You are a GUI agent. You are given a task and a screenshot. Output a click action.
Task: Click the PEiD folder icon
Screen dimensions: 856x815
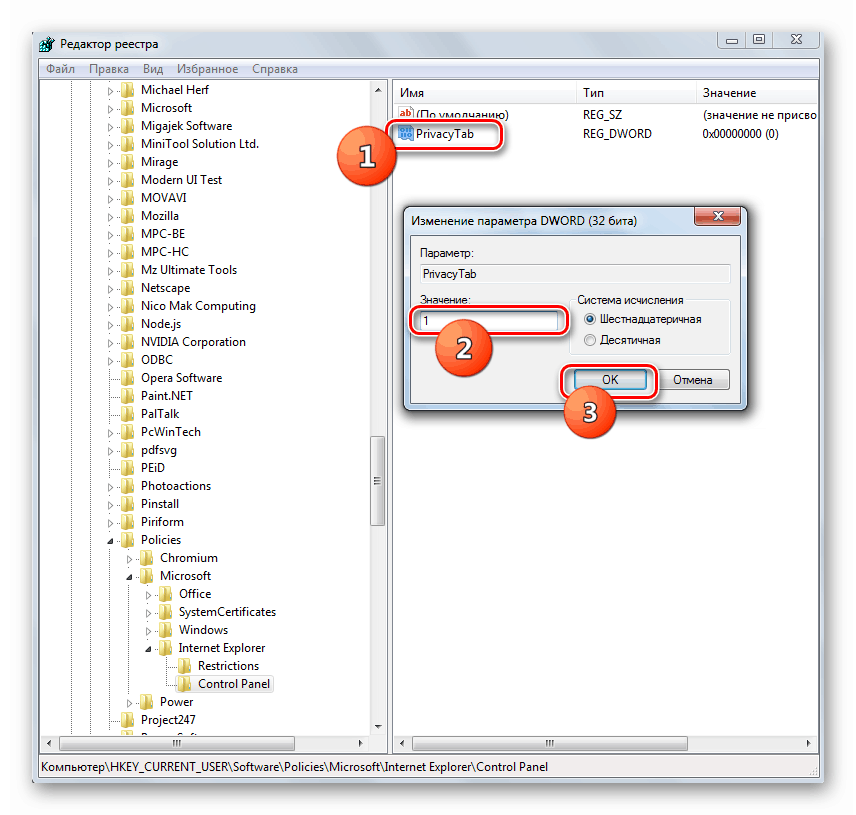tap(128, 468)
